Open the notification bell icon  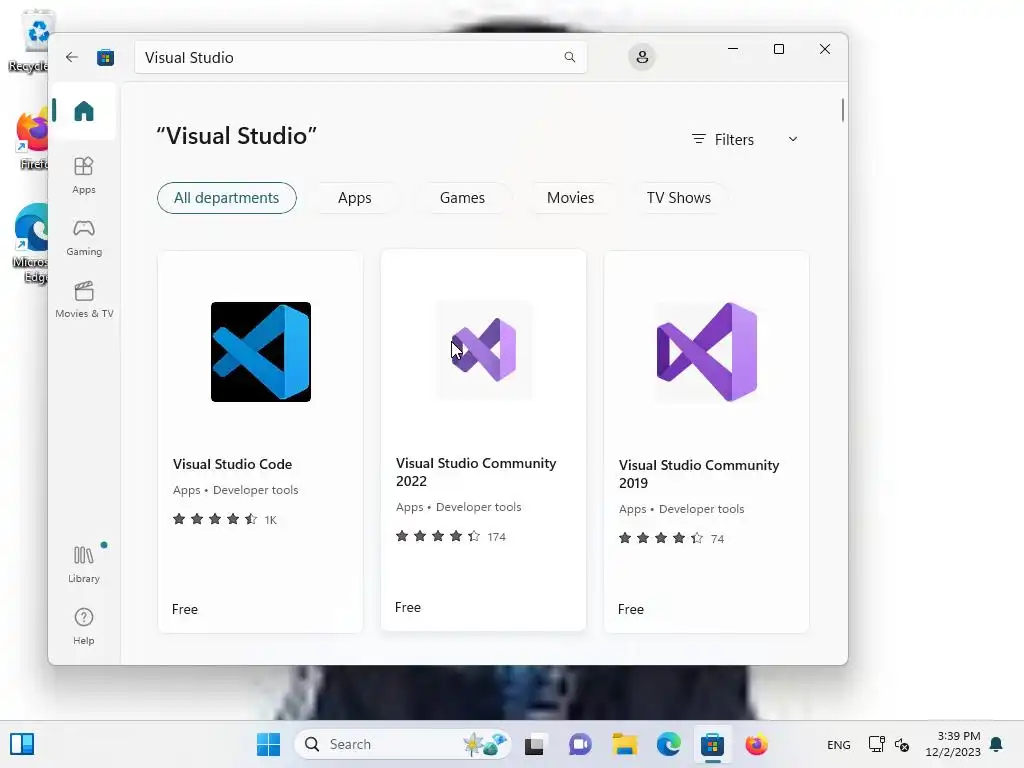pyautogui.click(x=997, y=744)
